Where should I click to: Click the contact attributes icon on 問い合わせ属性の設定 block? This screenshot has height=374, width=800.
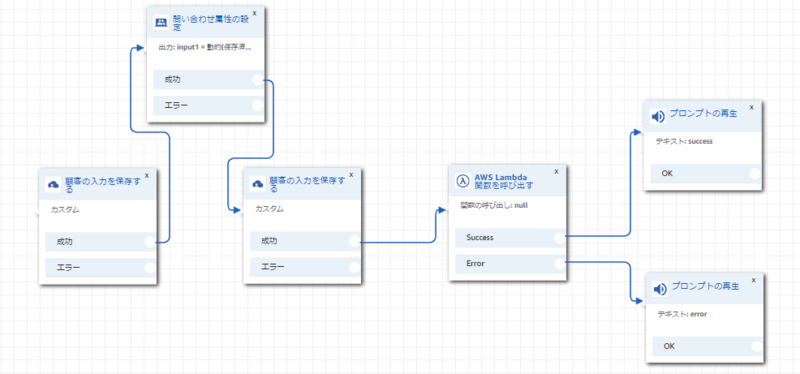[x=161, y=23]
